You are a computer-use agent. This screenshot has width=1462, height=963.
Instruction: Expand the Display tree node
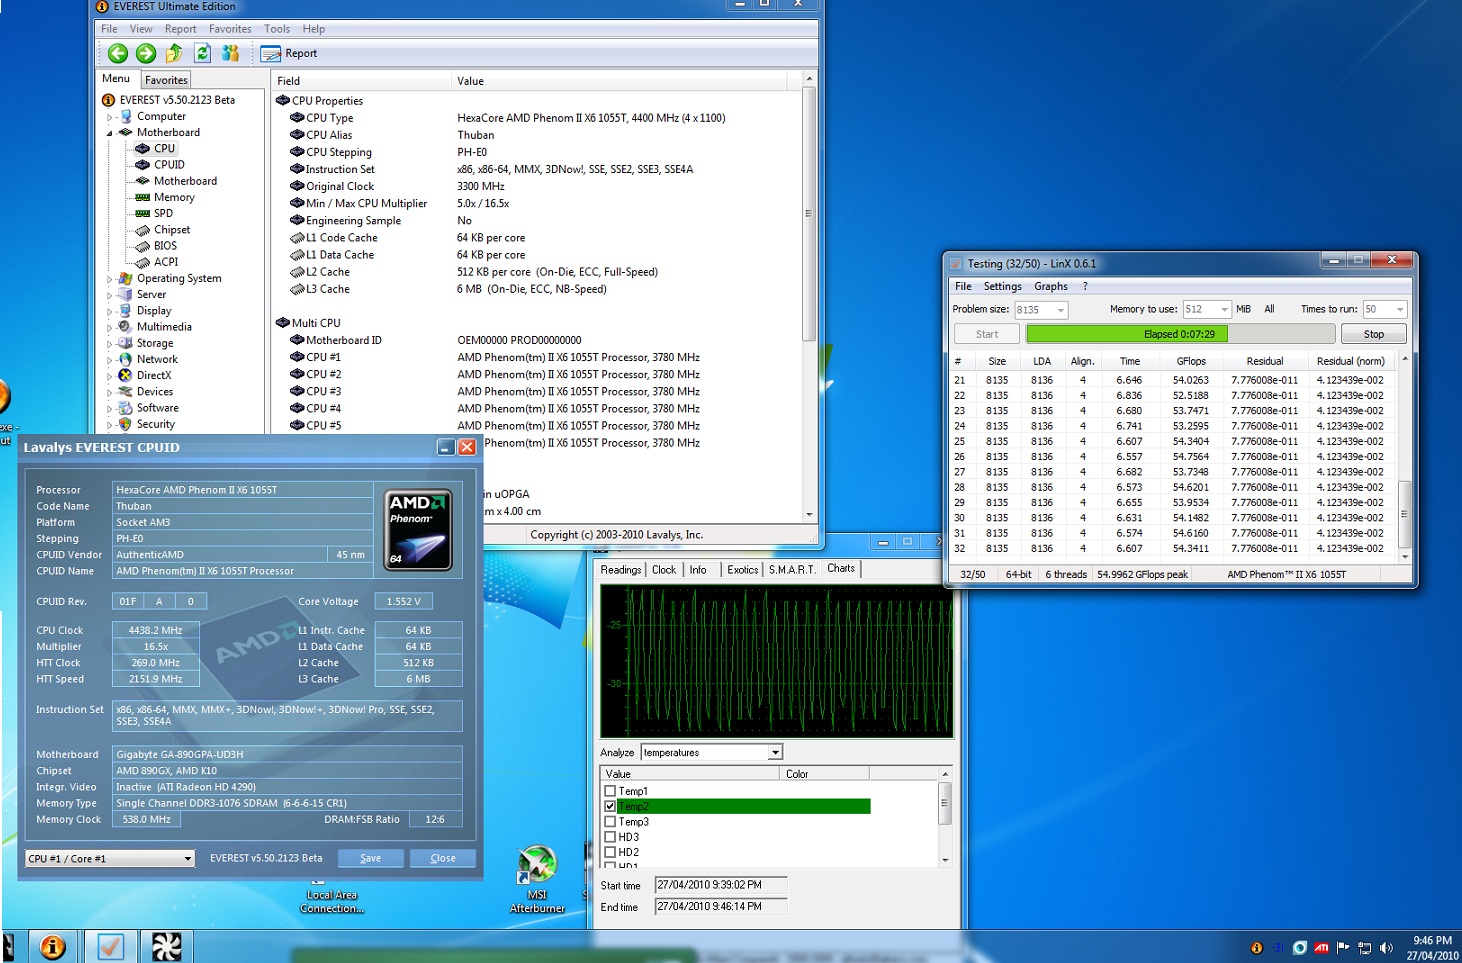coord(110,311)
